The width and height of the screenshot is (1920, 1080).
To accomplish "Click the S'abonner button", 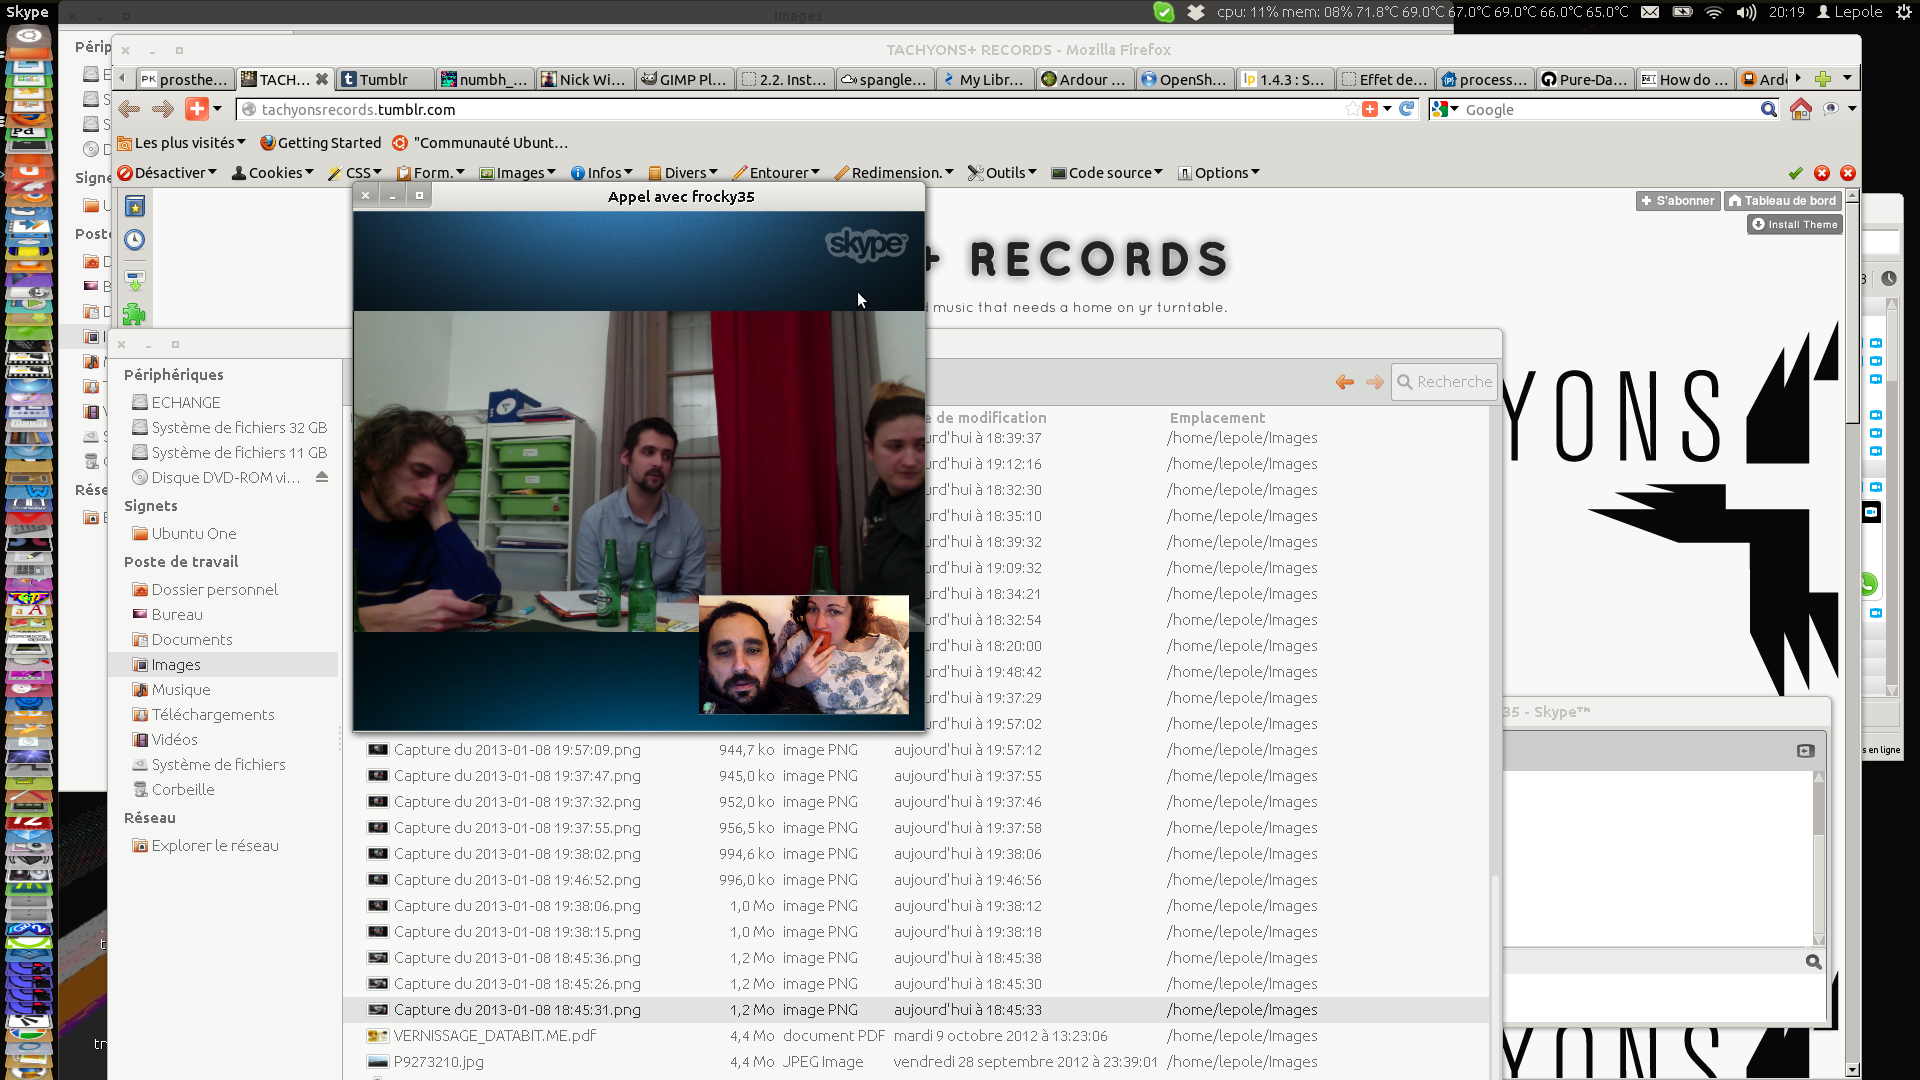I will click(1677, 201).
